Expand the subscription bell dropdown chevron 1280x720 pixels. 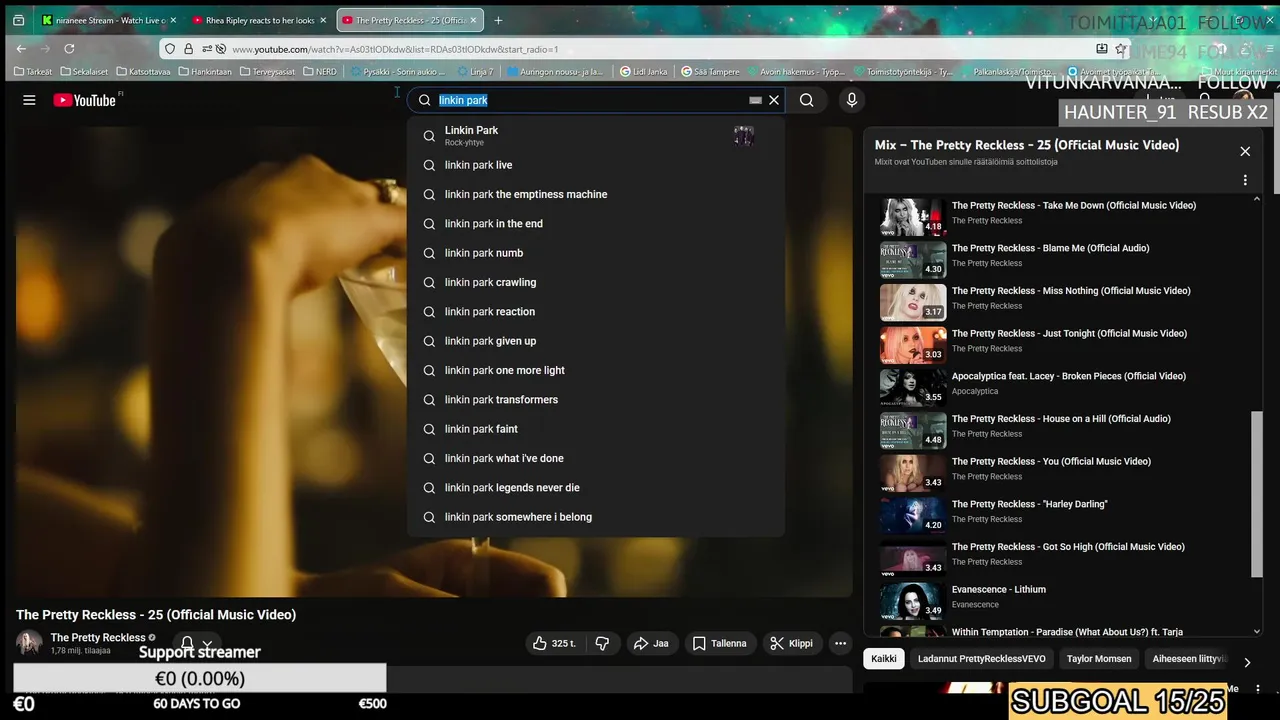[x=207, y=644]
